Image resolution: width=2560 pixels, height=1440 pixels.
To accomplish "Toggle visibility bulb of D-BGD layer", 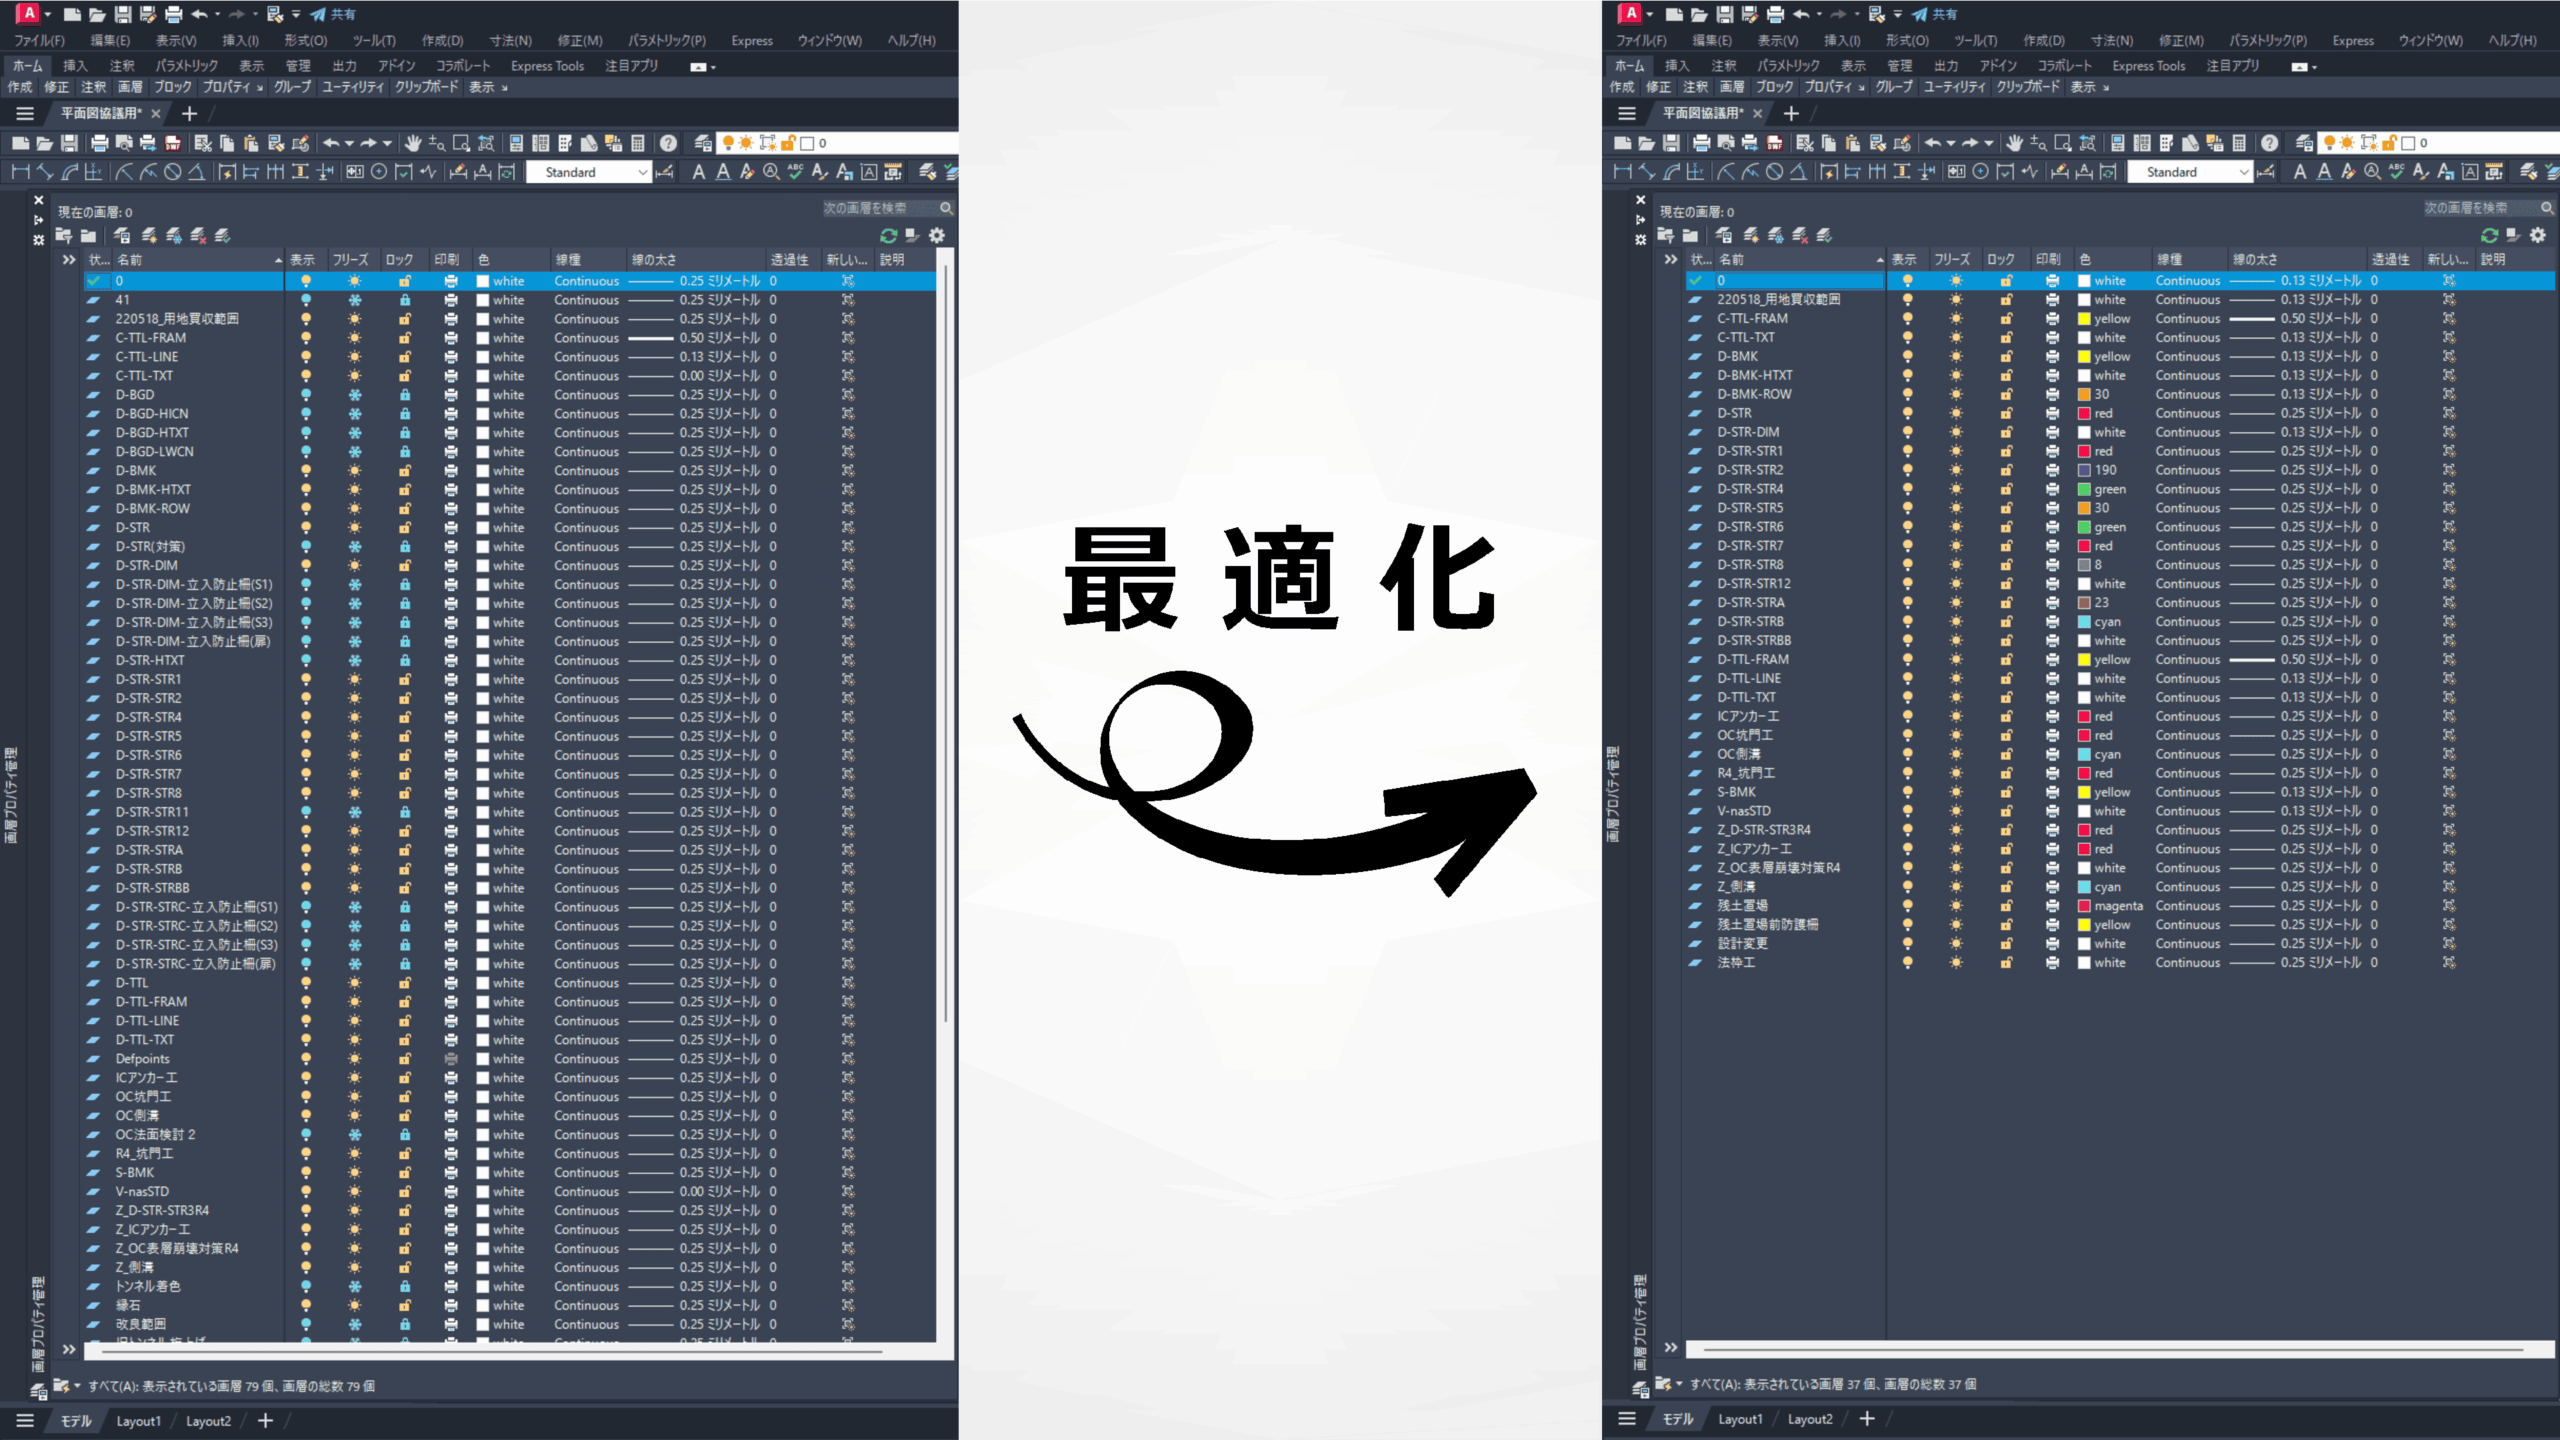I will coord(306,395).
